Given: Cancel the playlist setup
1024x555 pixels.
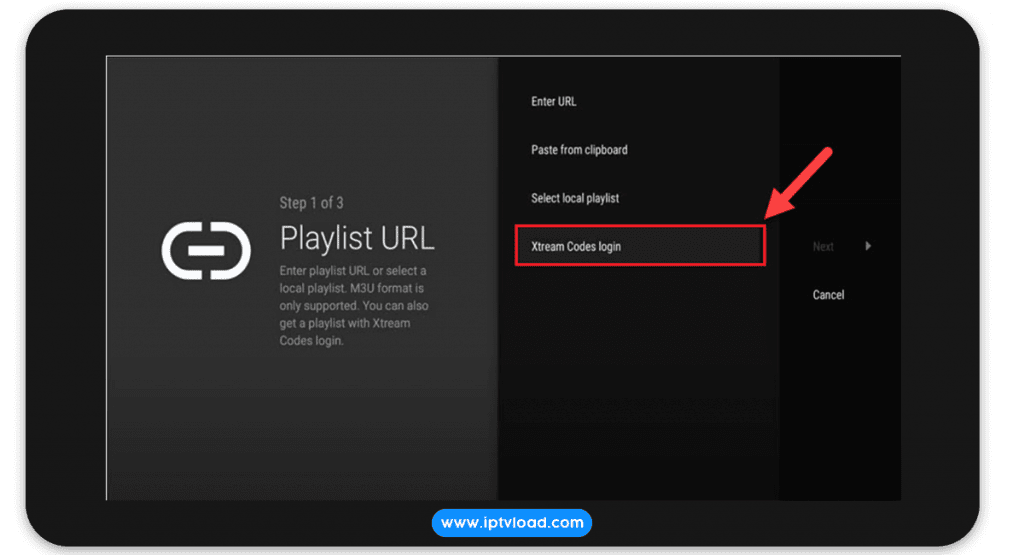Looking at the screenshot, I should [828, 294].
